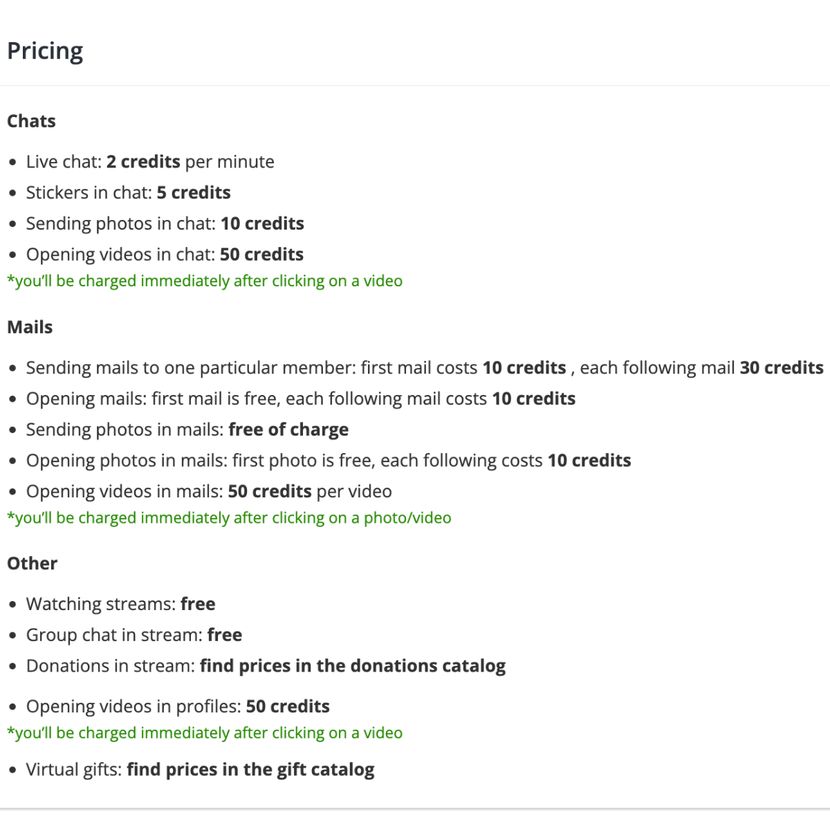Screen dimensions: 830x830
Task: Click Opening videos in profiles 50 credits
Action: click(178, 706)
